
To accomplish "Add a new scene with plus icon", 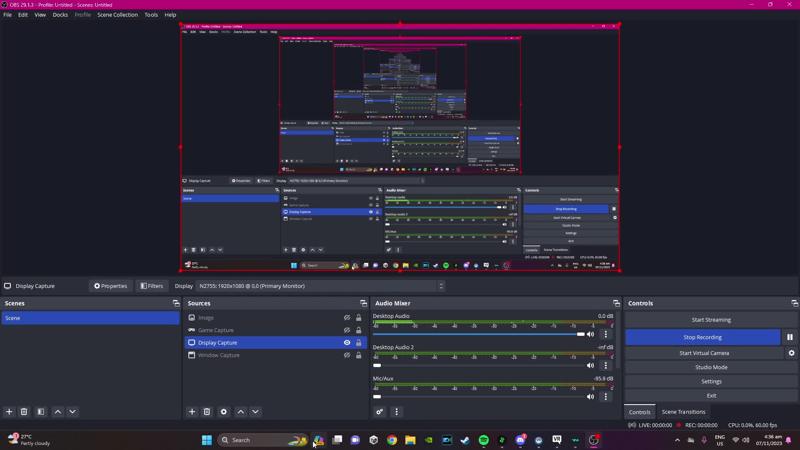I will pos(9,412).
